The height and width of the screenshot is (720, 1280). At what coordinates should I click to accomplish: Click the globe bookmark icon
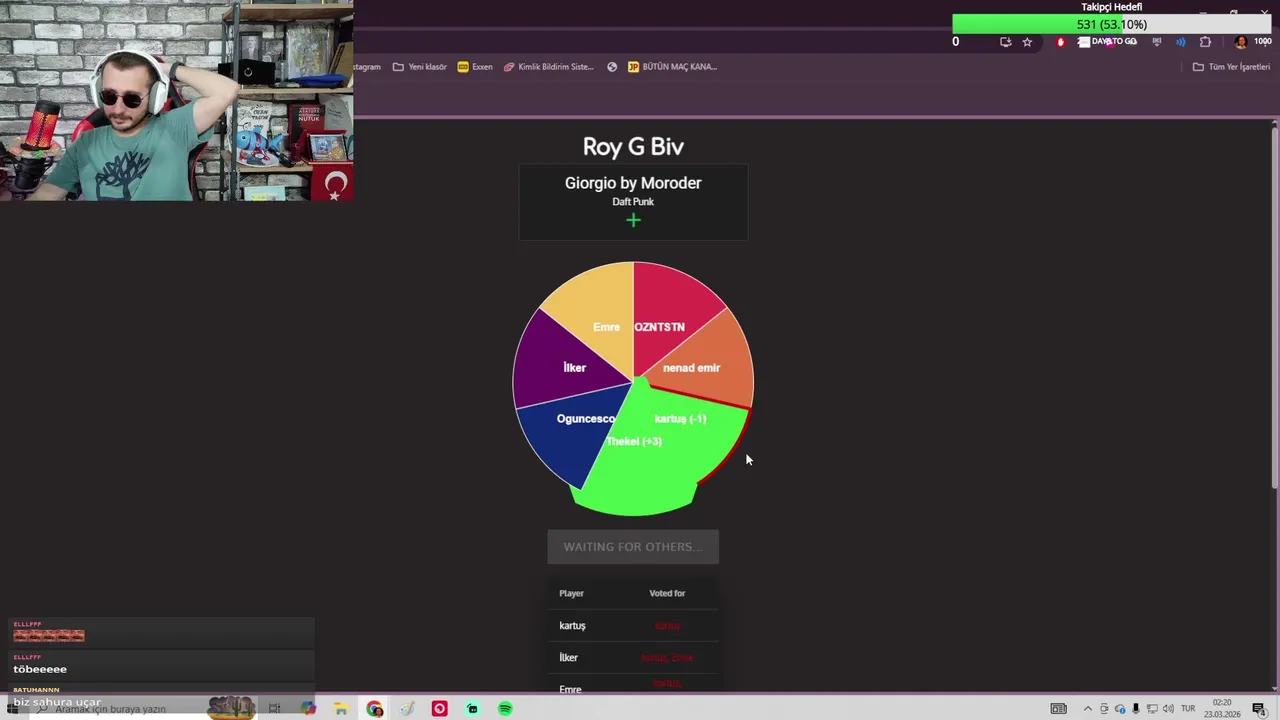[x=612, y=67]
